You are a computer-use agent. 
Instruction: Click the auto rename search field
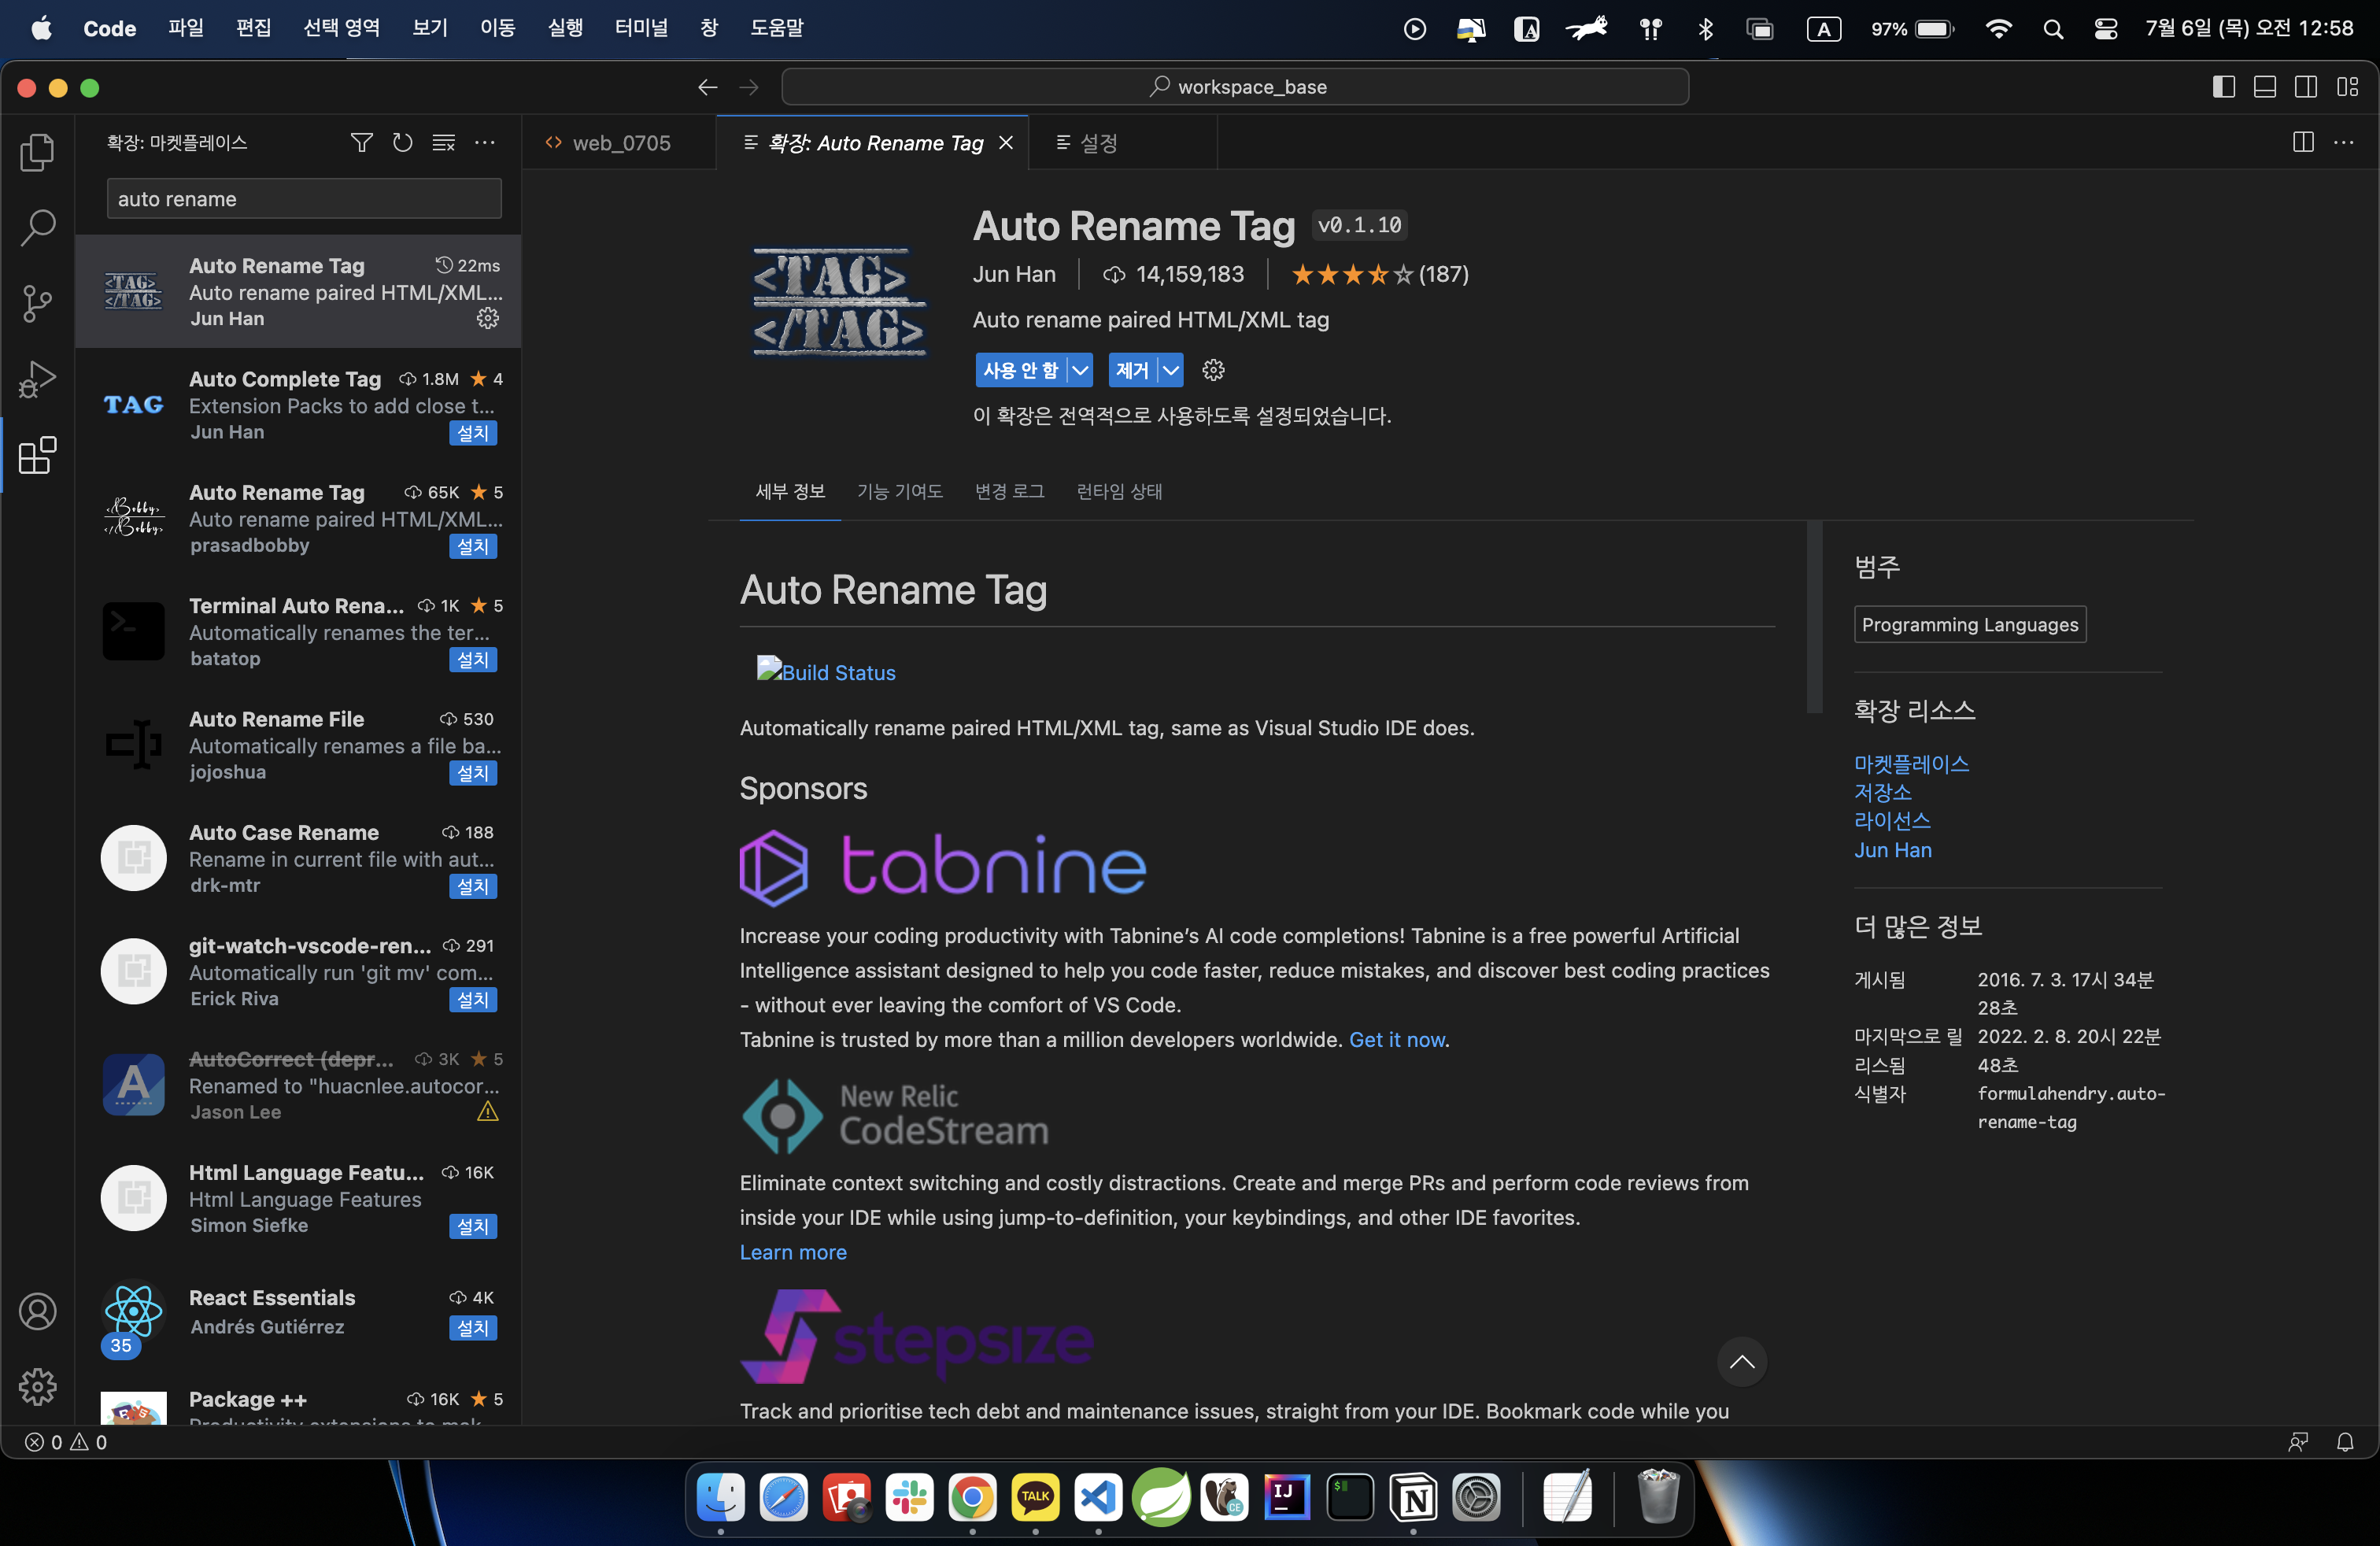click(x=304, y=199)
